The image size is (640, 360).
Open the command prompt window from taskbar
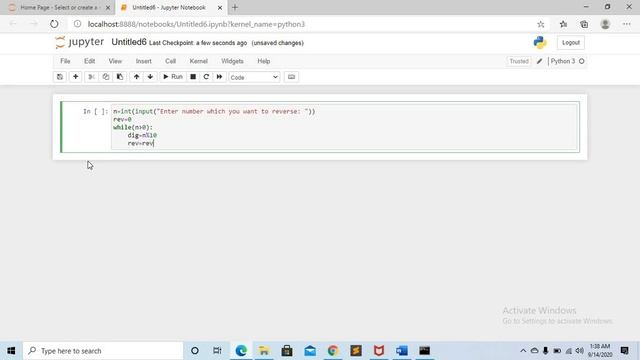(x=424, y=351)
